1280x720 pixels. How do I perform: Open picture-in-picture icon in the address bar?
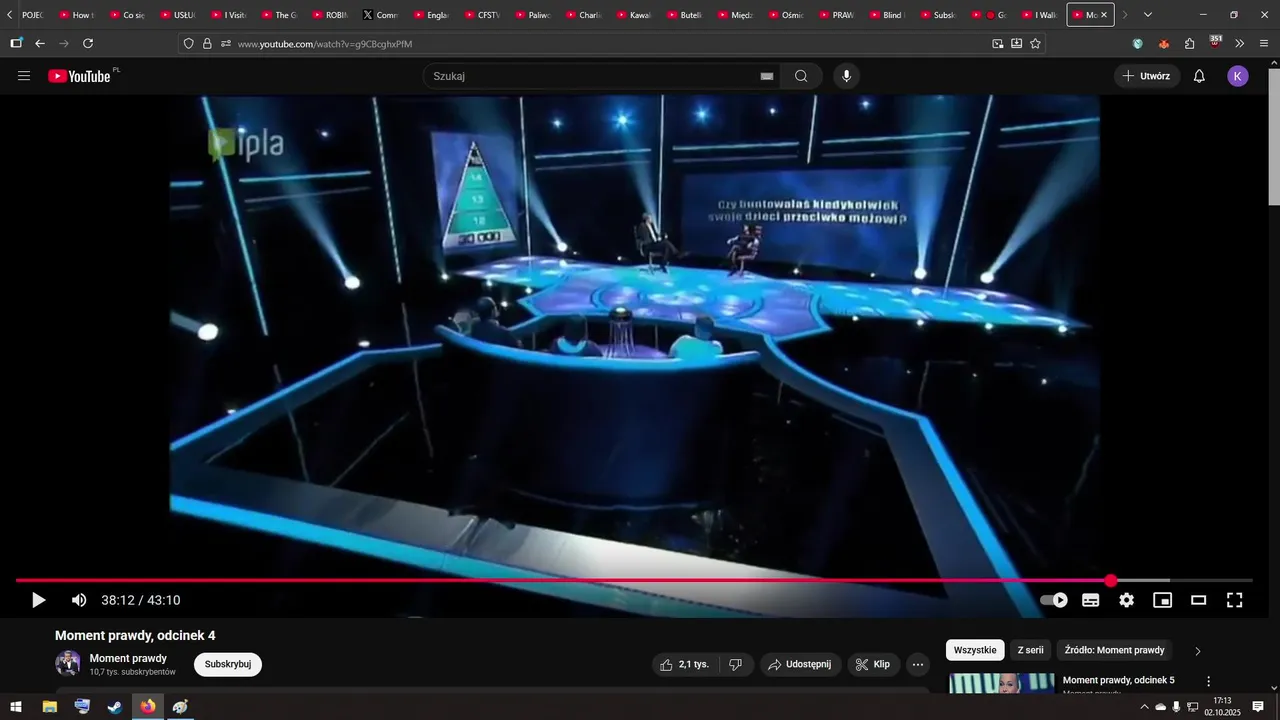(997, 44)
